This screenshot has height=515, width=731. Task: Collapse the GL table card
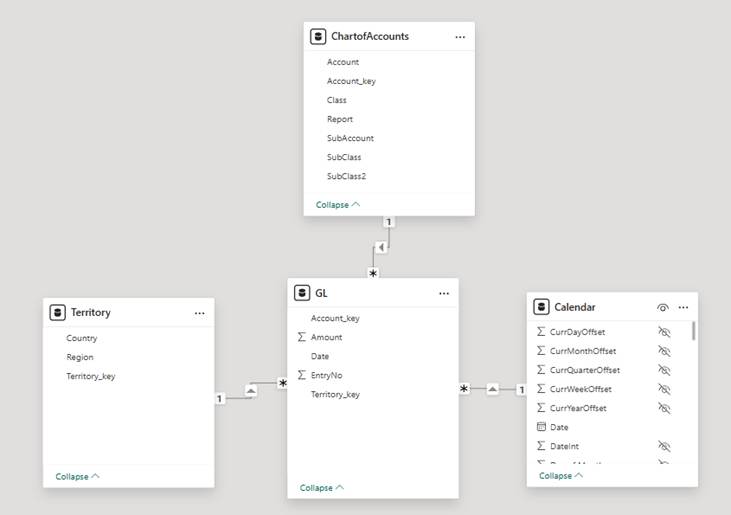tap(322, 488)
